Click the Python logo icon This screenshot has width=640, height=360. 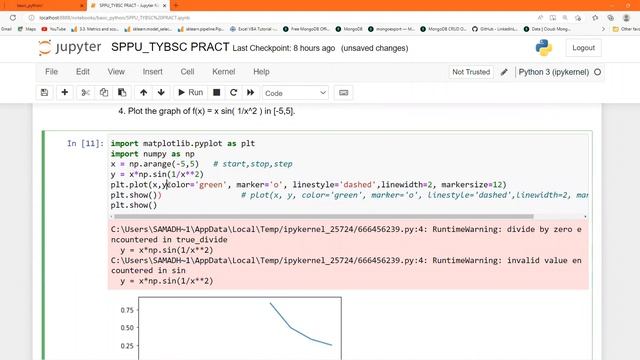coord(544,48)
